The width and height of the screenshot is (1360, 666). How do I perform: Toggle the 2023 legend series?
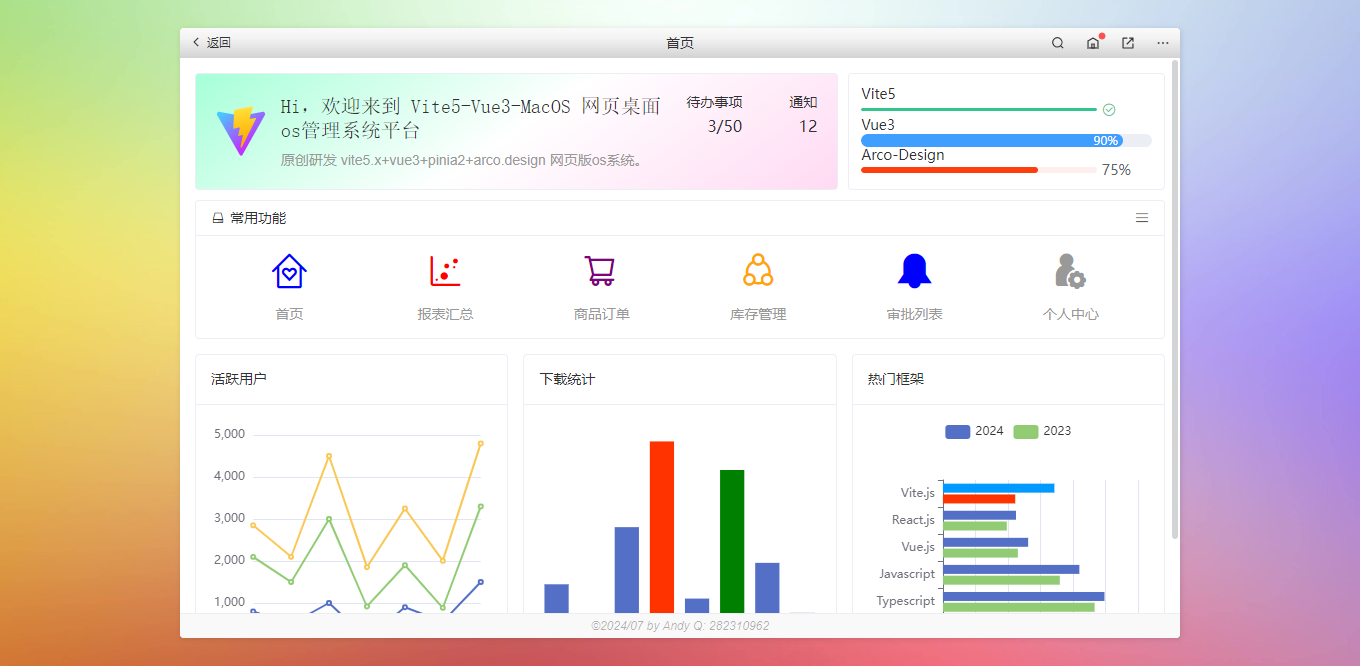[1042, 431]
